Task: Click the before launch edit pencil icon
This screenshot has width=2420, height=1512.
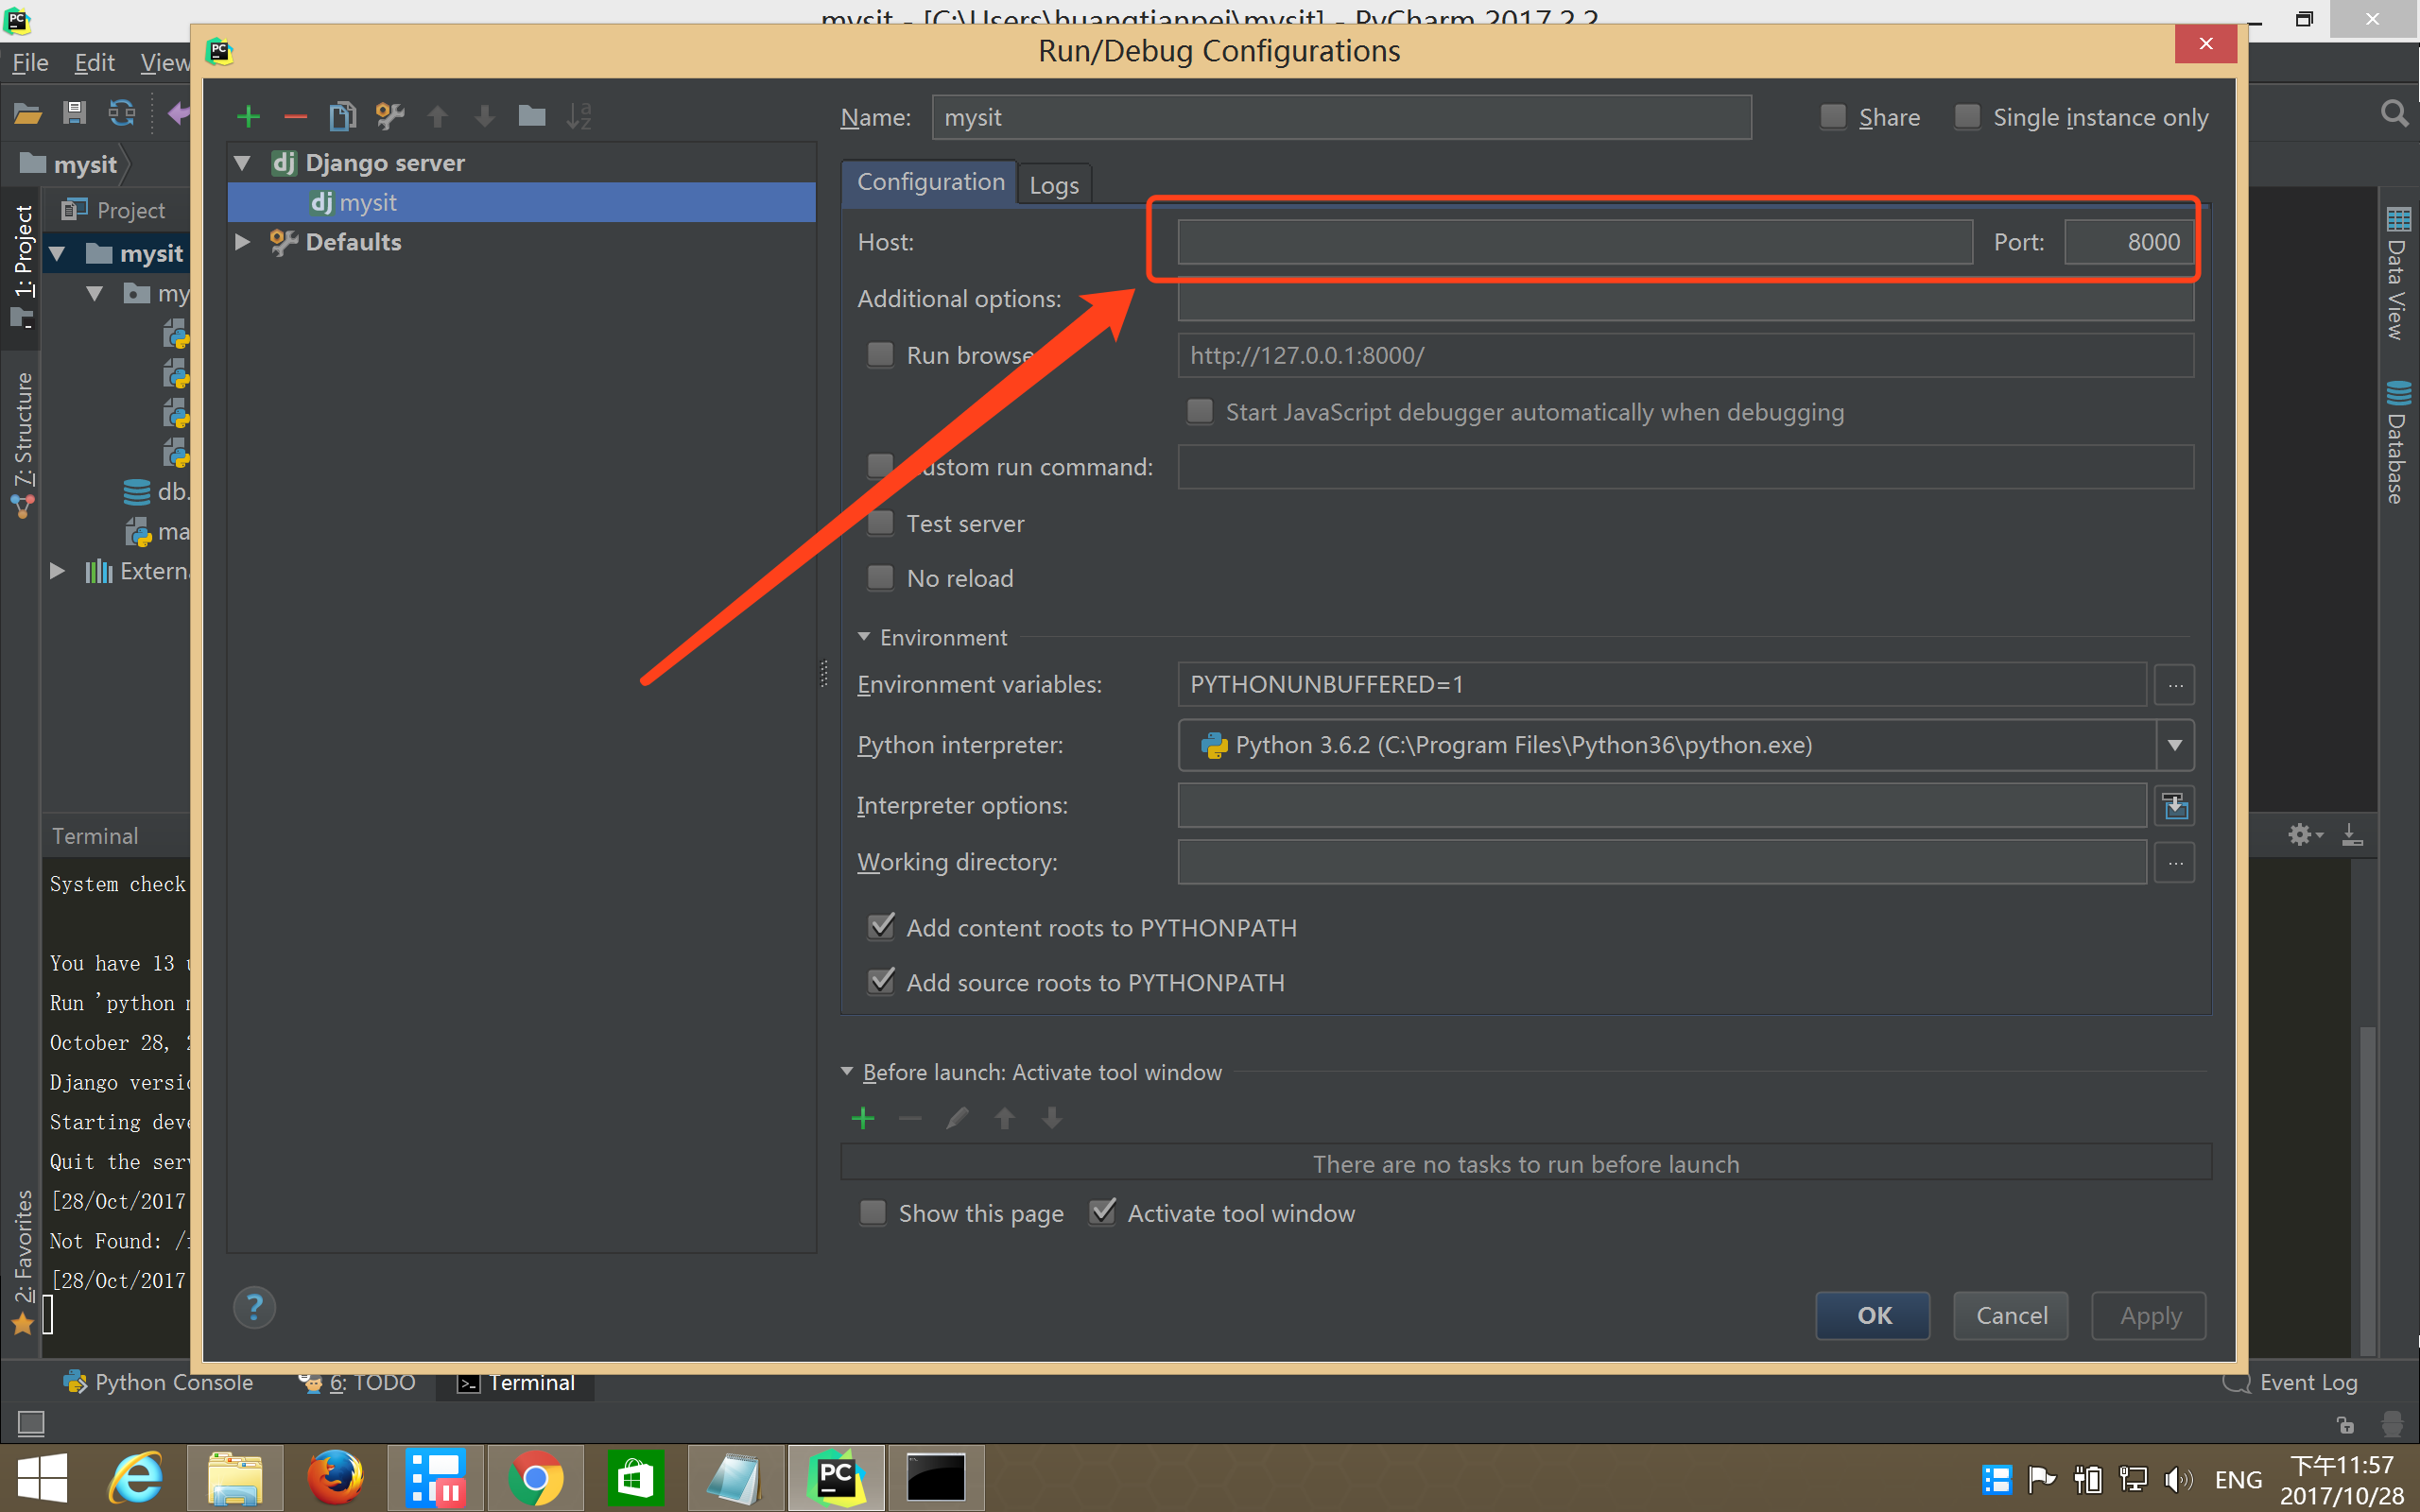Action: click(957, 1118)
